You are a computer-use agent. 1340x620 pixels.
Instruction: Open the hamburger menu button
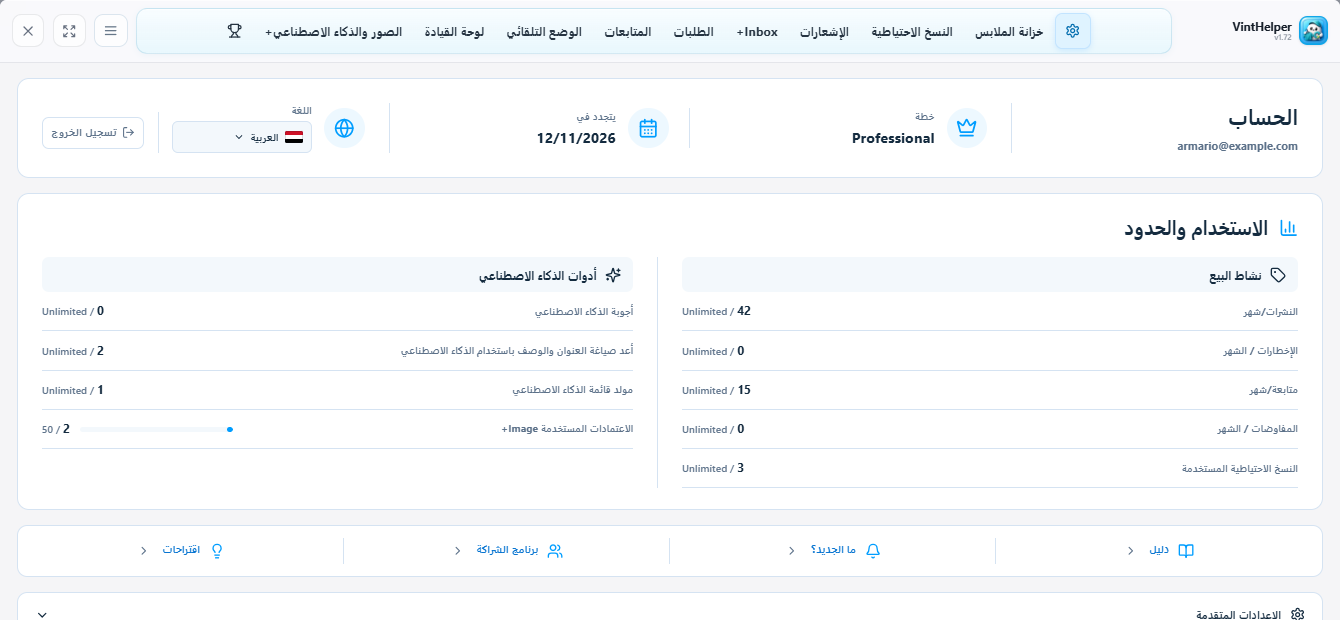(110, 31)
